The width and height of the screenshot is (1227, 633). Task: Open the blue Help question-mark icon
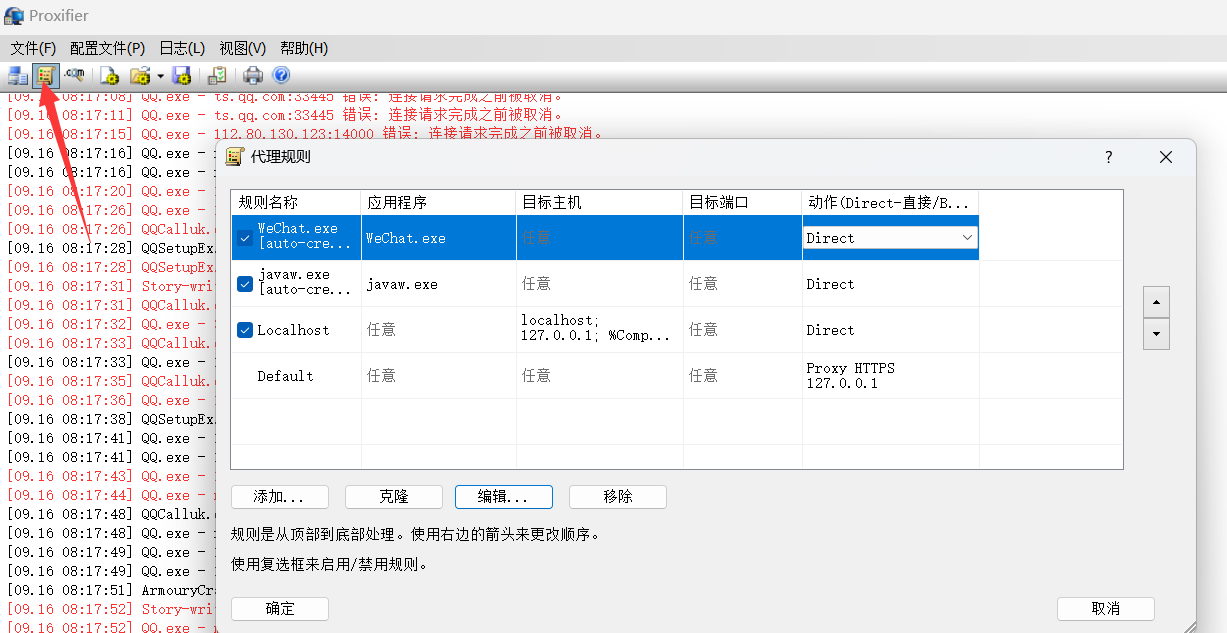281,75
